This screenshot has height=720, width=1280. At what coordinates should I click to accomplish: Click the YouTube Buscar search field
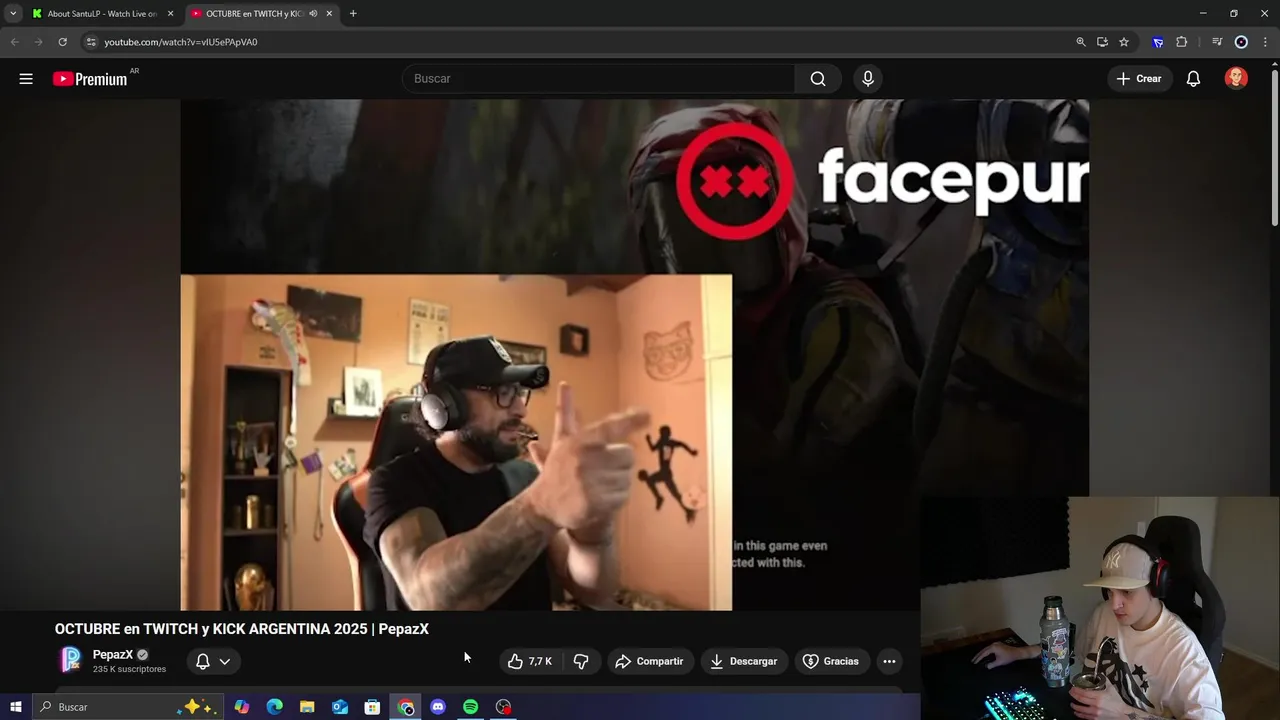pos(598,78)
